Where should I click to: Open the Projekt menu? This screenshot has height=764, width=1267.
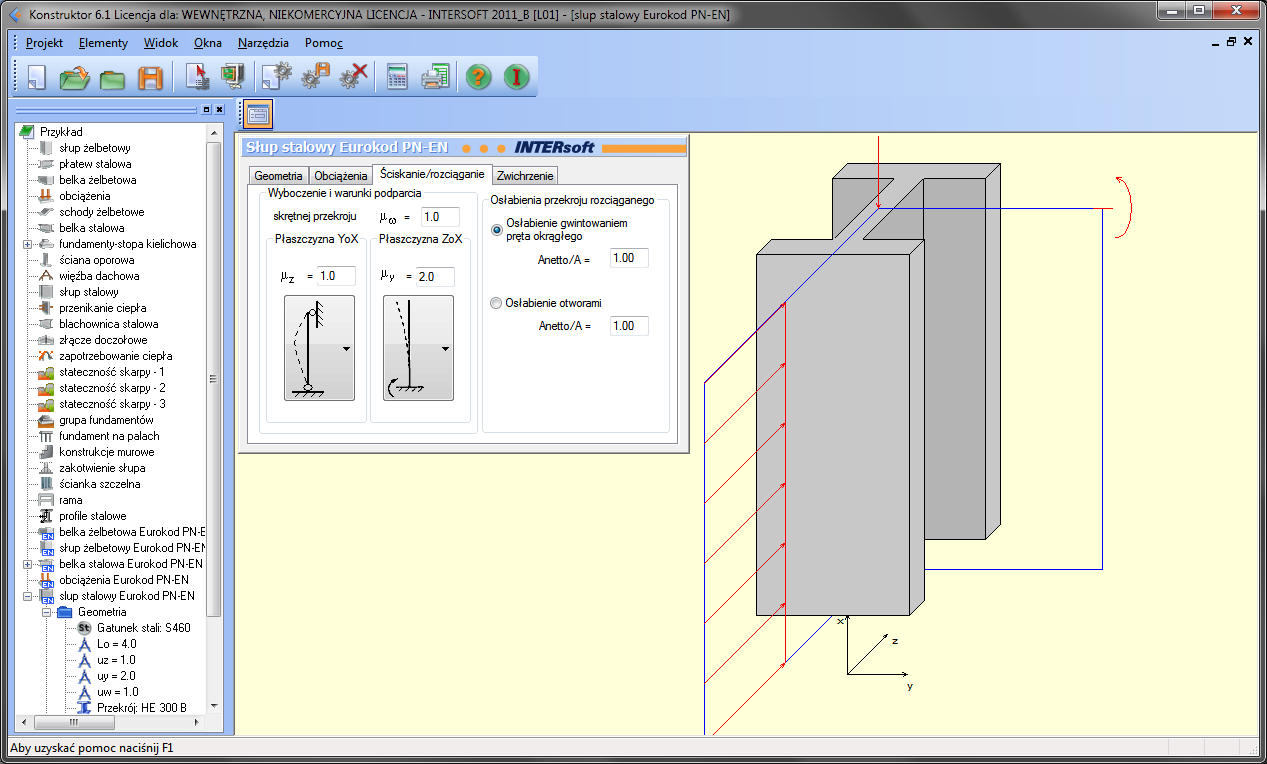click(x=44, y=43)
